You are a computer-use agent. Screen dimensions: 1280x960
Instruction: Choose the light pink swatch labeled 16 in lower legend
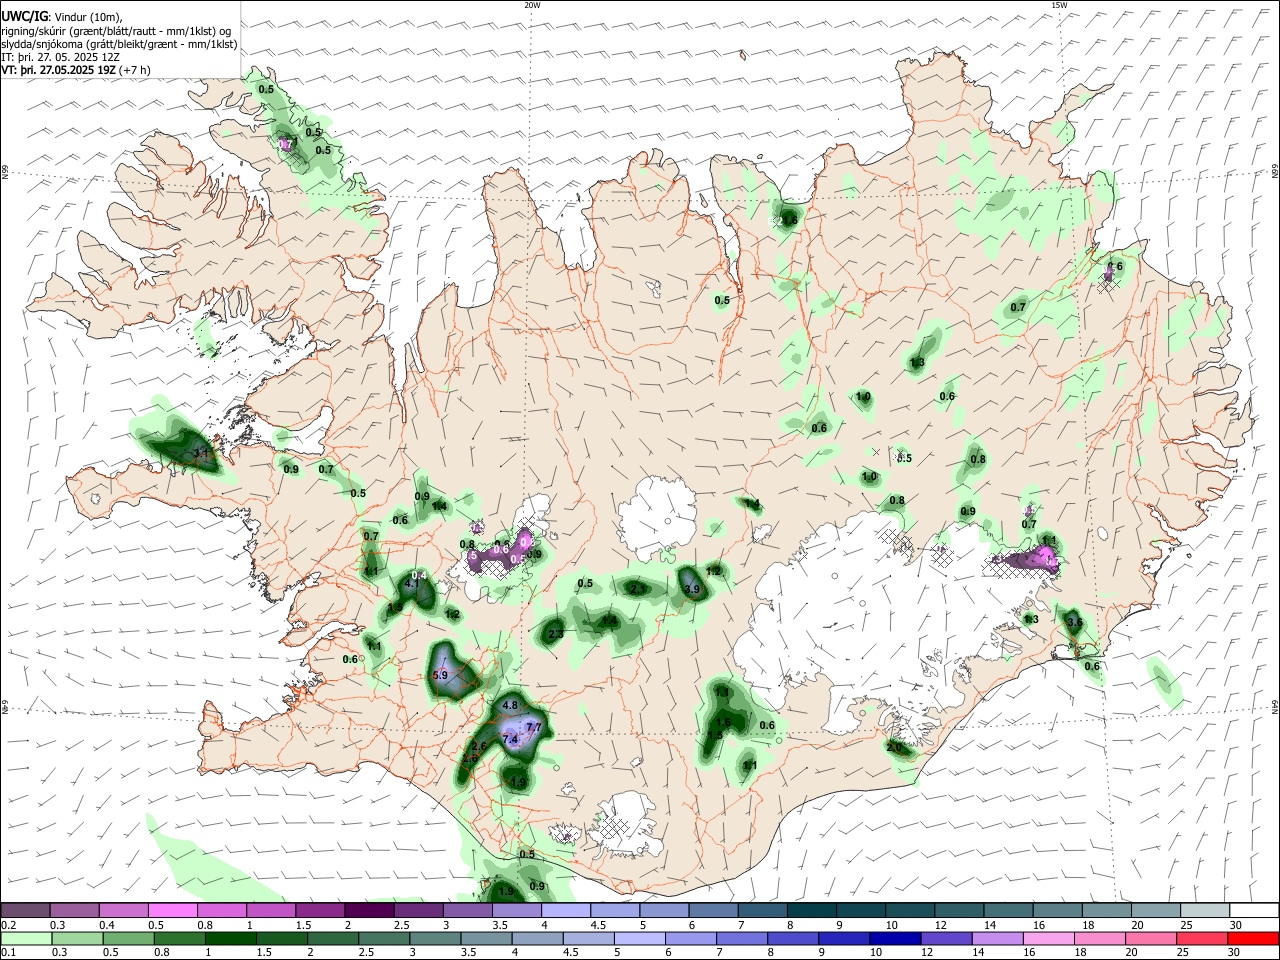pyautogui.click(x=1048, y=939)
